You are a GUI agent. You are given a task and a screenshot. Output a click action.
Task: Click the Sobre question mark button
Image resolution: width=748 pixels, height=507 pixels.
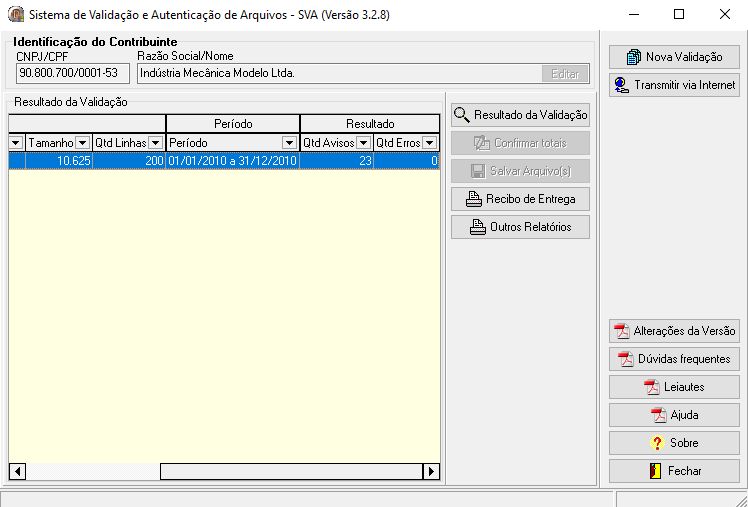(674, 443)
